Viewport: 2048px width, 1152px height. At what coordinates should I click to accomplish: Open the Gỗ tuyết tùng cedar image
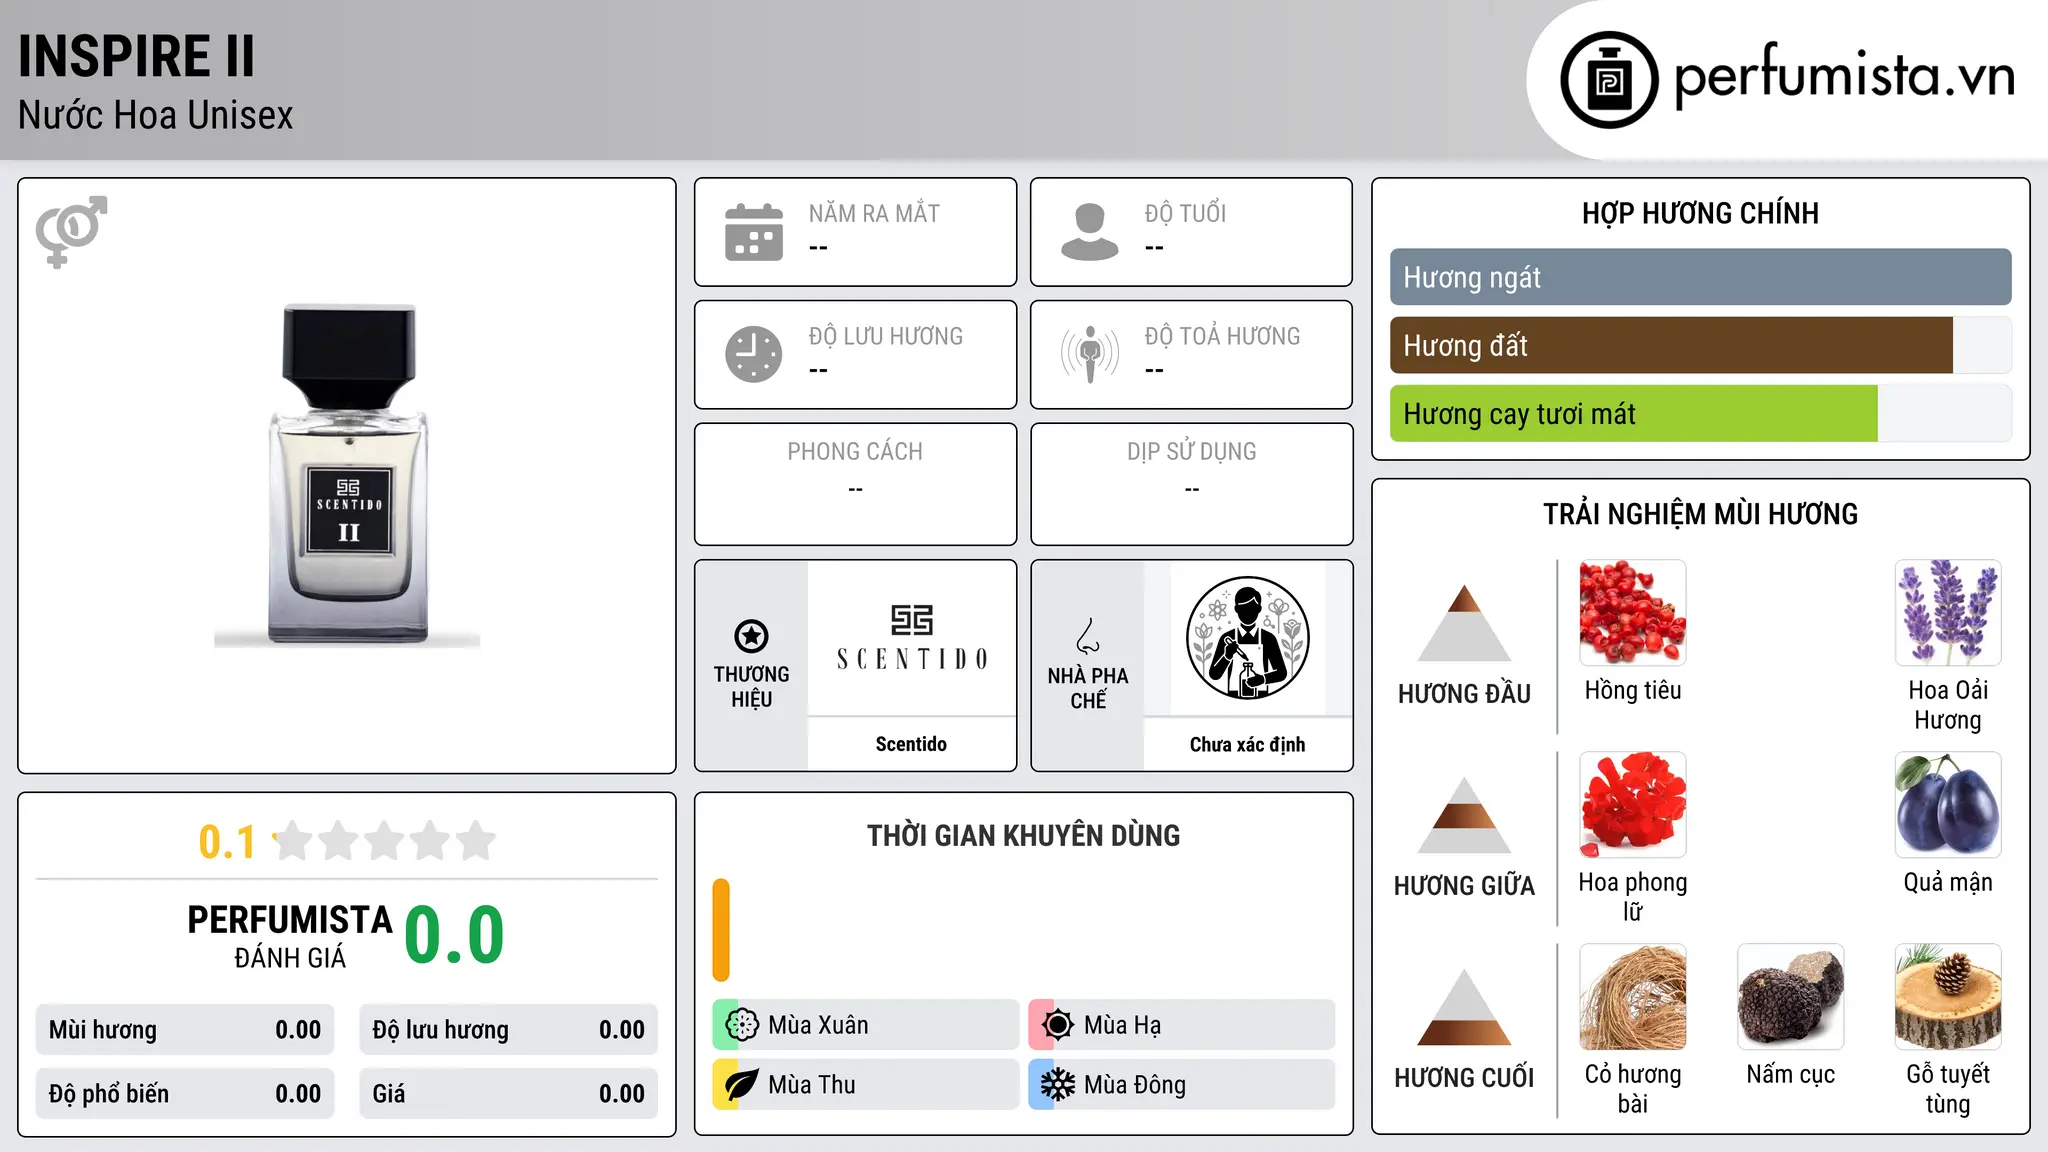1948,997
